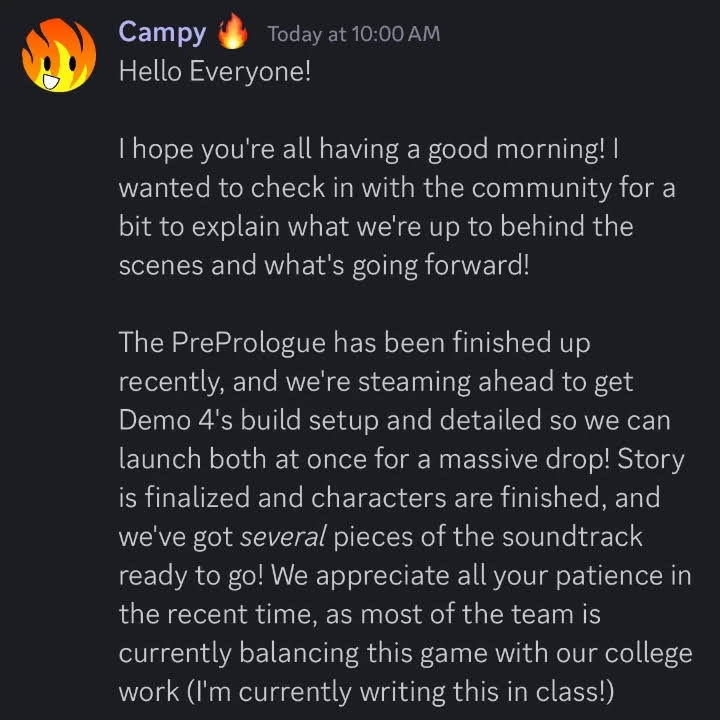Viewport: 720px width, 720px height.
Task: Click the word "community" in the message
Action: (x=541, y=188)
